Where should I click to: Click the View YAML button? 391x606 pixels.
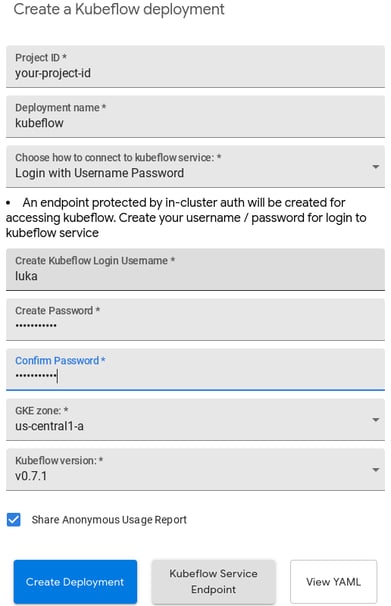[333, 582]
